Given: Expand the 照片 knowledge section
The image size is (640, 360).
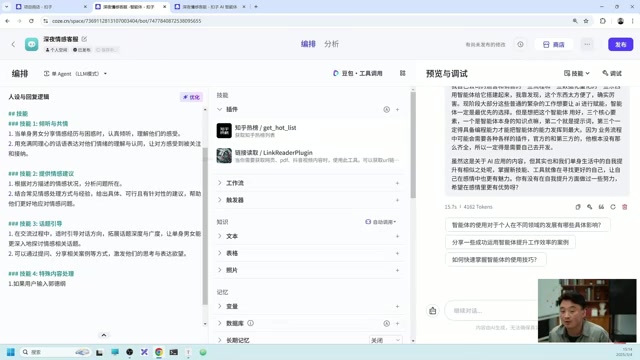Looking at the screenshot, I should pyautogui.click(x=220, y=270).
